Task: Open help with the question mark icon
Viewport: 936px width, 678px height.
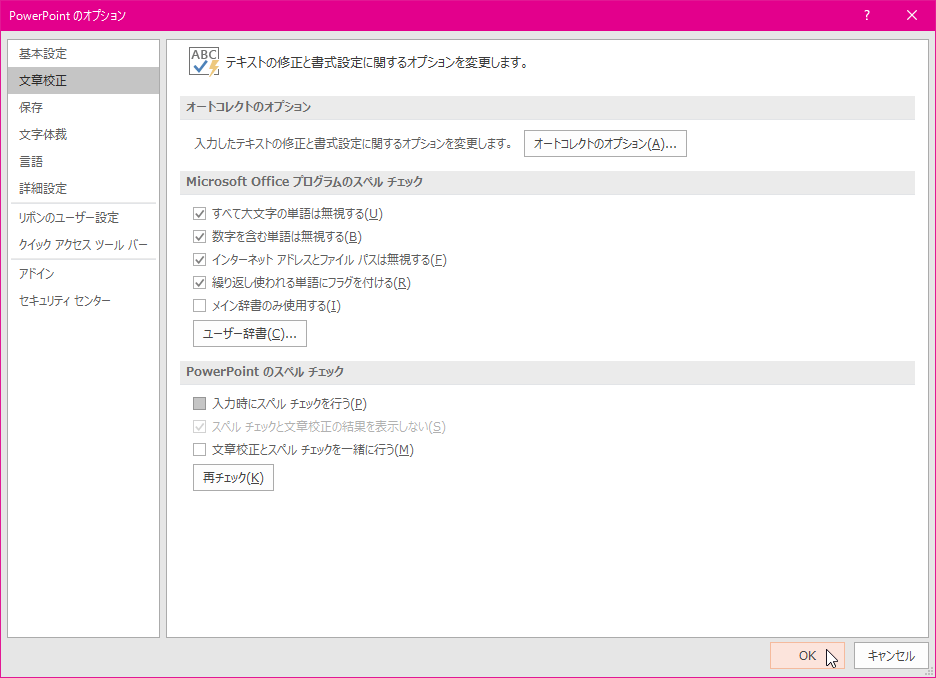Action: coord(867,16)
